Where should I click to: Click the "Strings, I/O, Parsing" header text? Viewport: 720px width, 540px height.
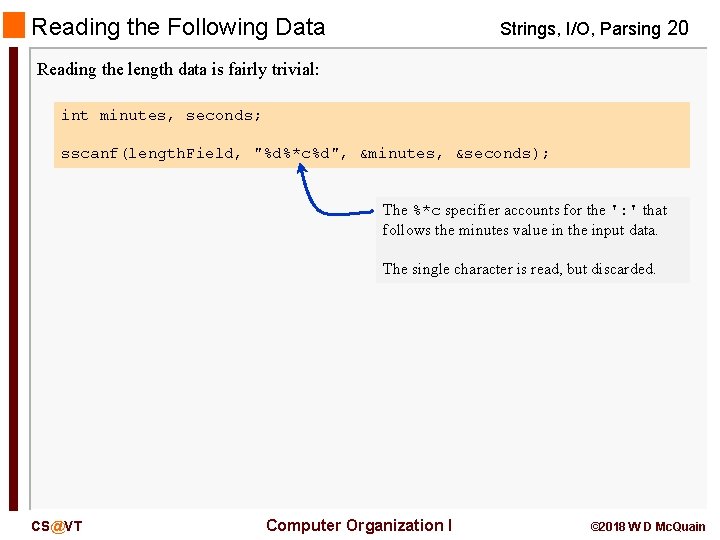pos(580,29)
